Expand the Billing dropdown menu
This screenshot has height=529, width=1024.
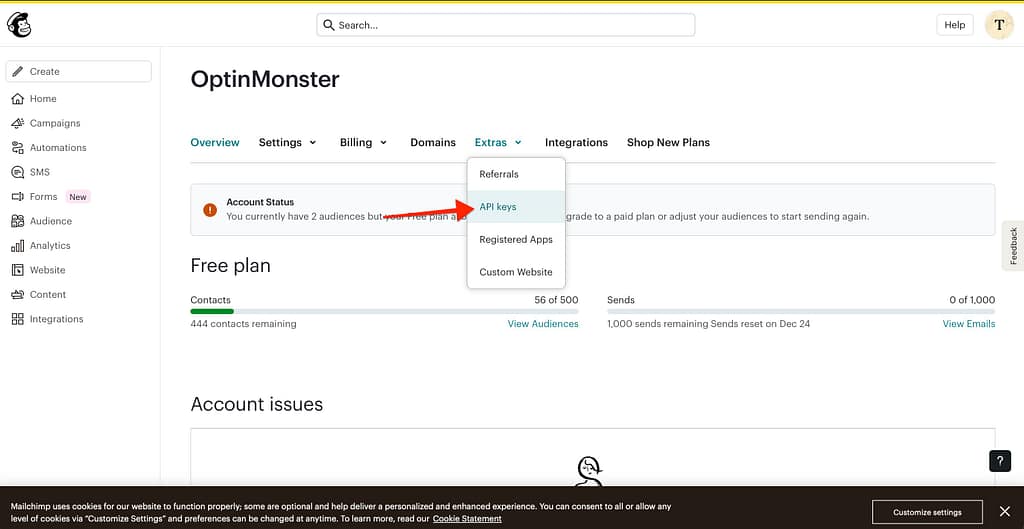pos(362,142)
